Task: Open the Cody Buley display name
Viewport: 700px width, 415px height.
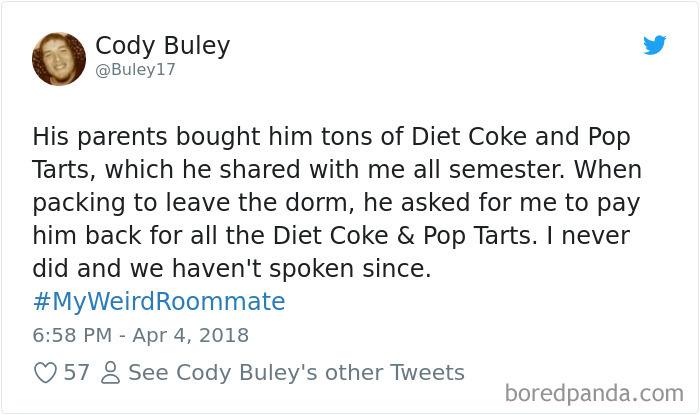Action: tap(163, 46)
